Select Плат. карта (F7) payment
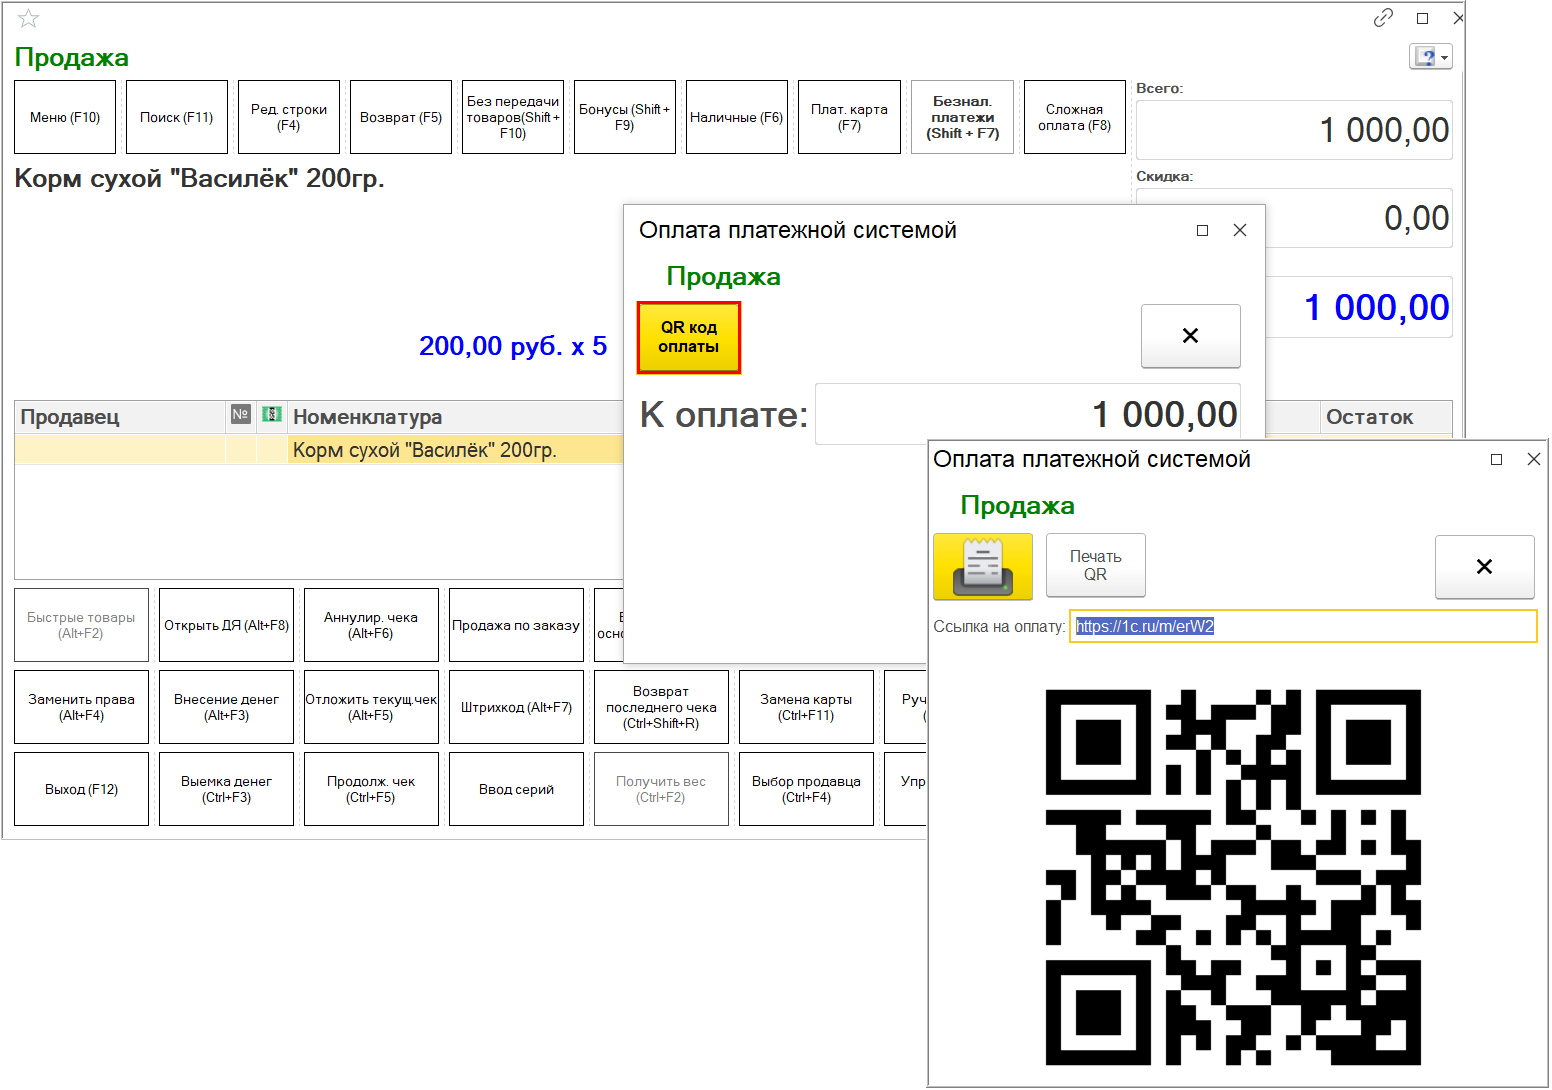 849,117
